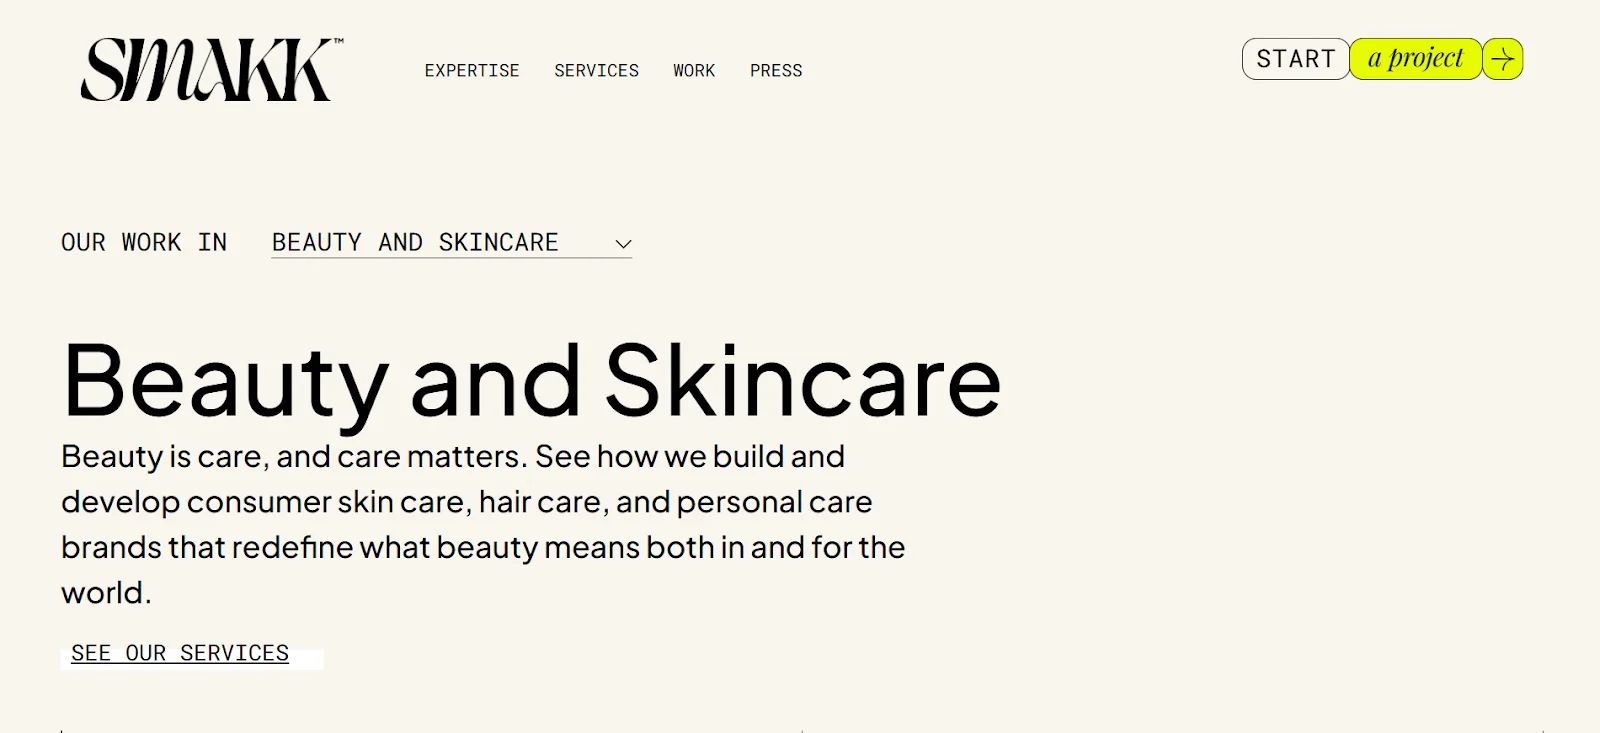Click the paper-plane arrow icon beside 'a project'
The height and width of the screenshot is (733, 1600).
pyautogui.click(x=1500, y=59)
